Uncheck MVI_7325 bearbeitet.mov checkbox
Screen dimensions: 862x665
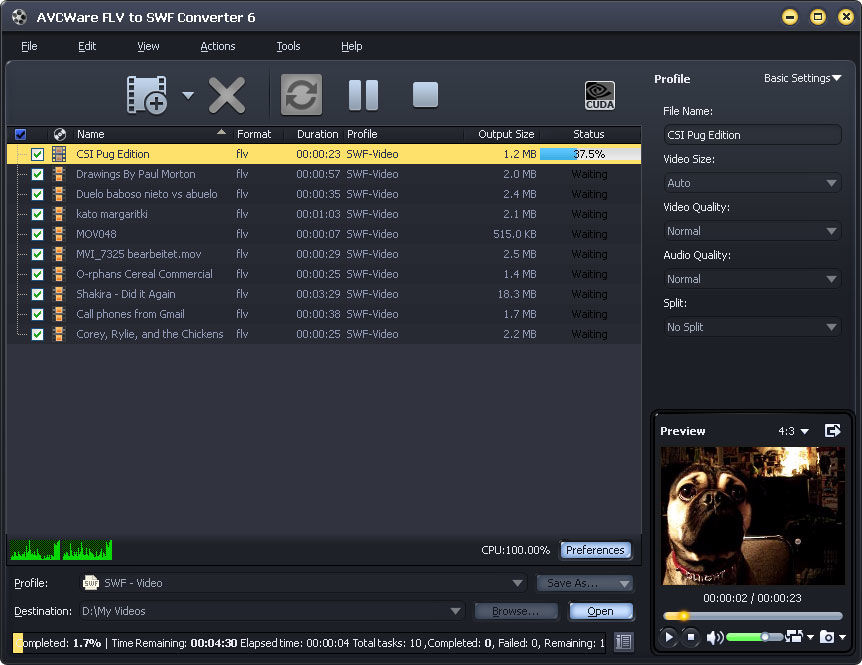(x=37, y=254)
